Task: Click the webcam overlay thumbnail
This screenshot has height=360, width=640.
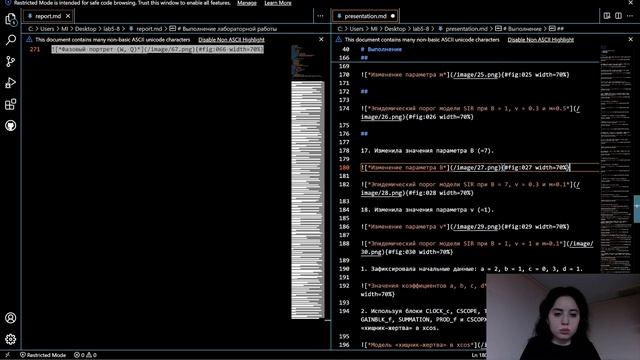Action: pyautogui.click(x=563, y=317)
